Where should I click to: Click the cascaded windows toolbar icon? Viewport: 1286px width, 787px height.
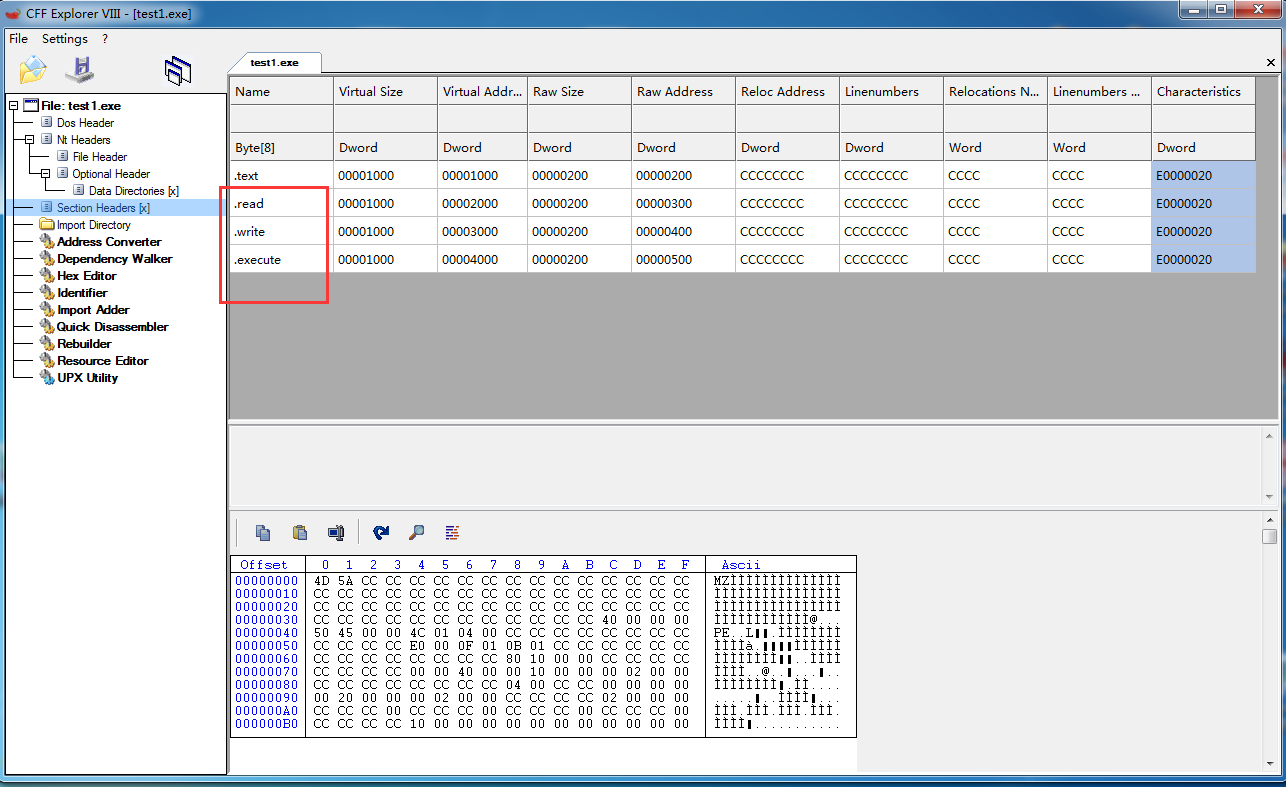[x=178, y=70]
